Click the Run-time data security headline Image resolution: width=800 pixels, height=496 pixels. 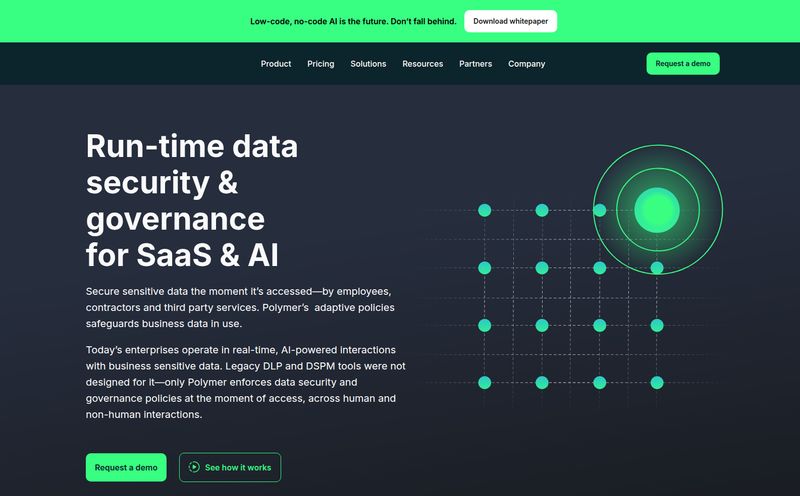[x=192, y=200]
